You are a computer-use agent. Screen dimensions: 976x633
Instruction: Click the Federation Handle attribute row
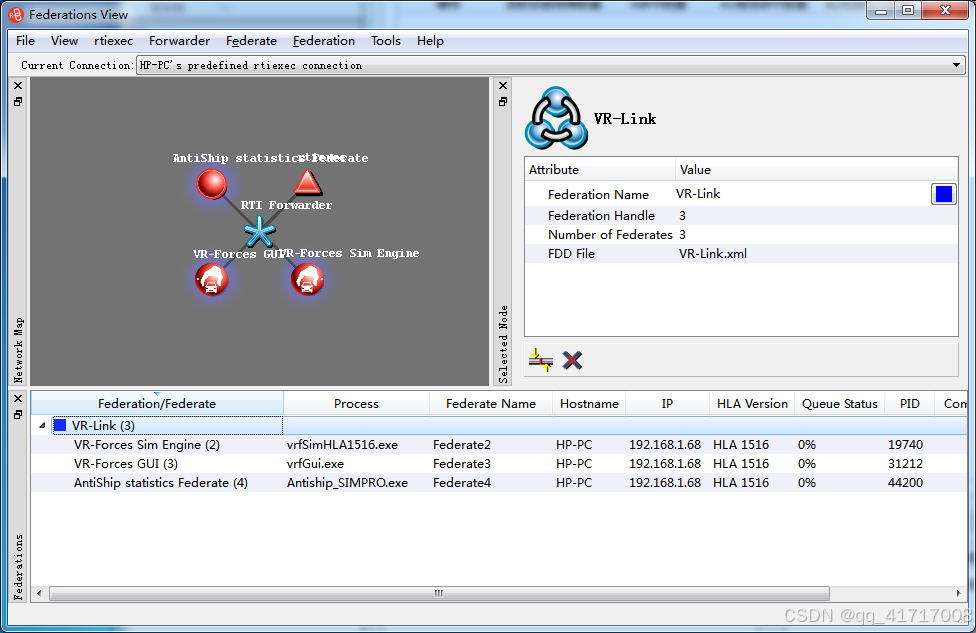pyautogui.click(x=741, y=215)
